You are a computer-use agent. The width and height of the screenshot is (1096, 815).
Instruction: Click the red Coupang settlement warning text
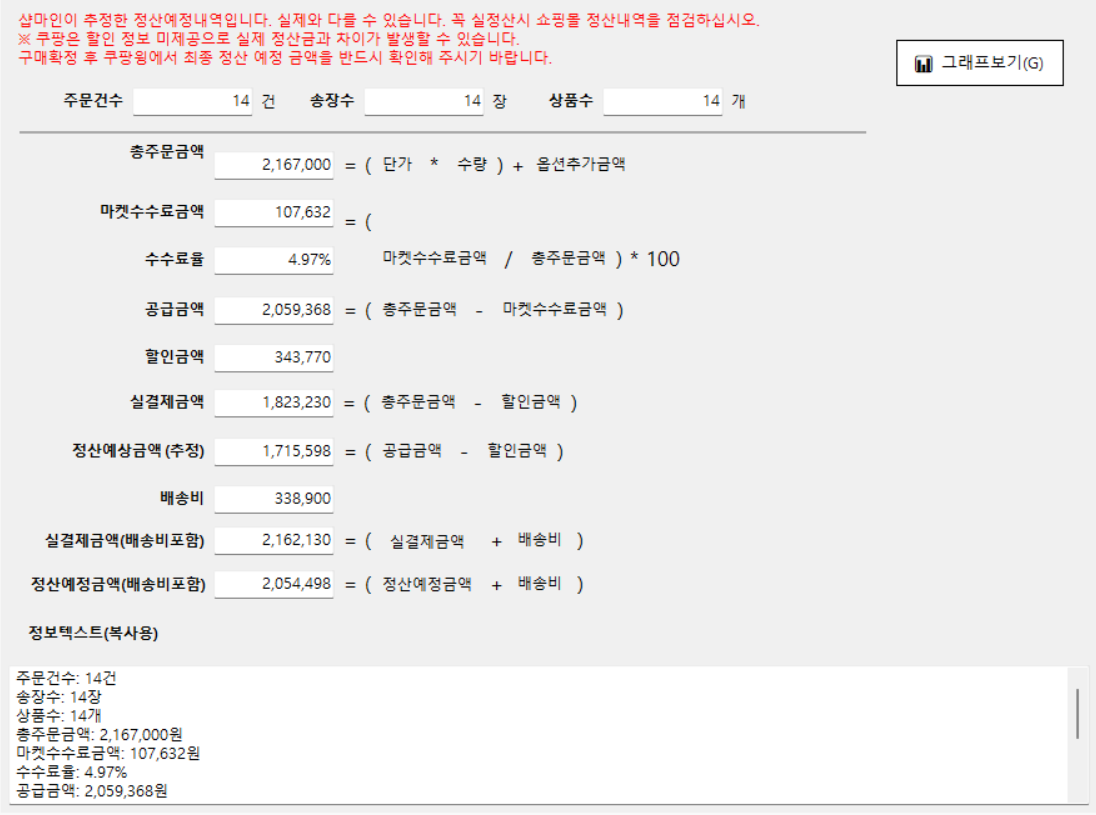268,39
